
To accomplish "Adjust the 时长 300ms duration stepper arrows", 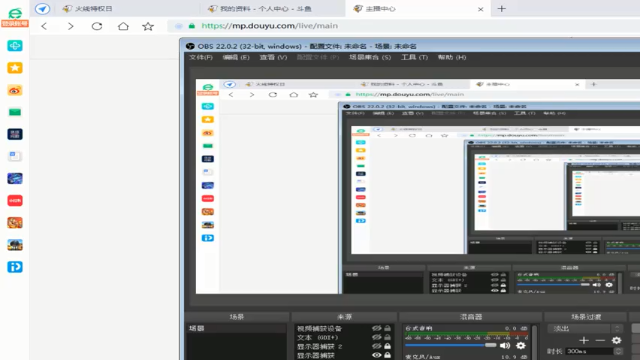I will 618,351.
